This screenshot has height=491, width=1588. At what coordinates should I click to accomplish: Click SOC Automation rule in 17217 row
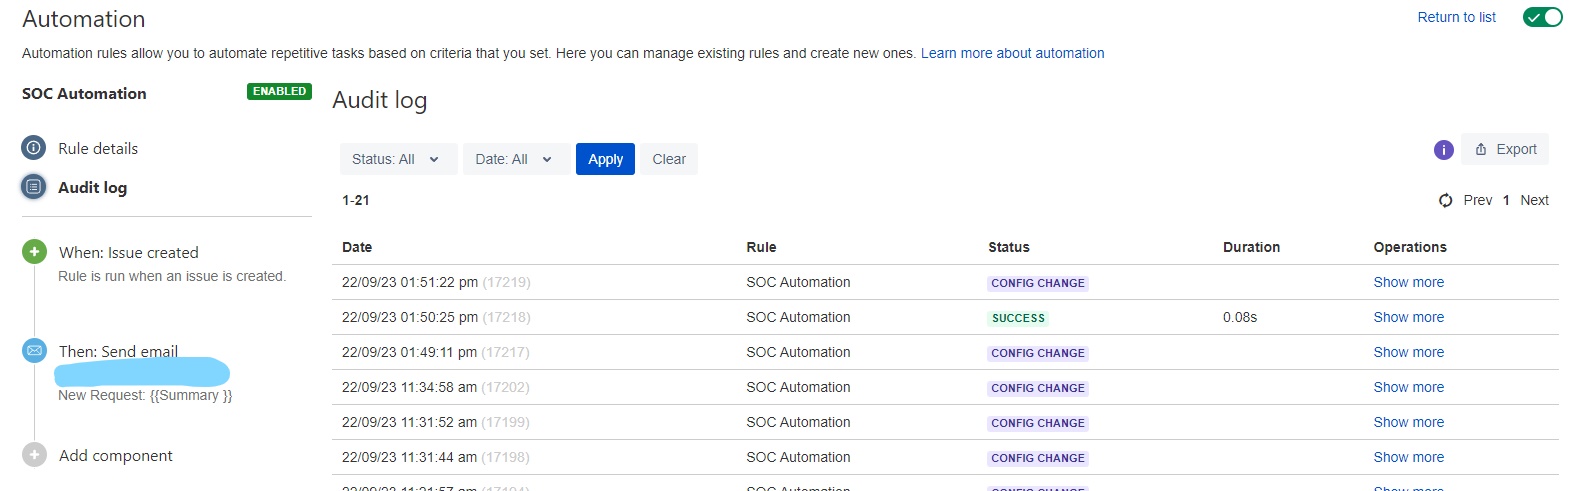click(x=798, y=352)
